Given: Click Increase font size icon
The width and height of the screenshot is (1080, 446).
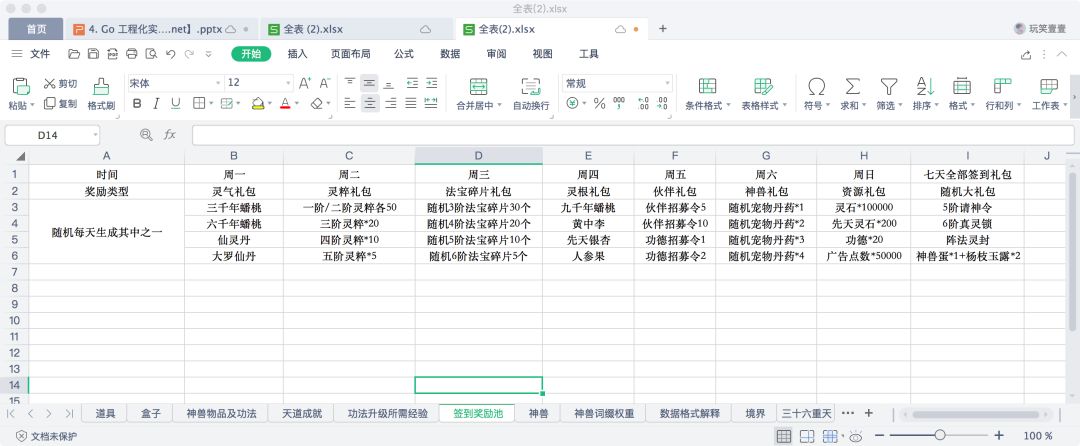Looking at the screenshot, I should pos(304,83).
